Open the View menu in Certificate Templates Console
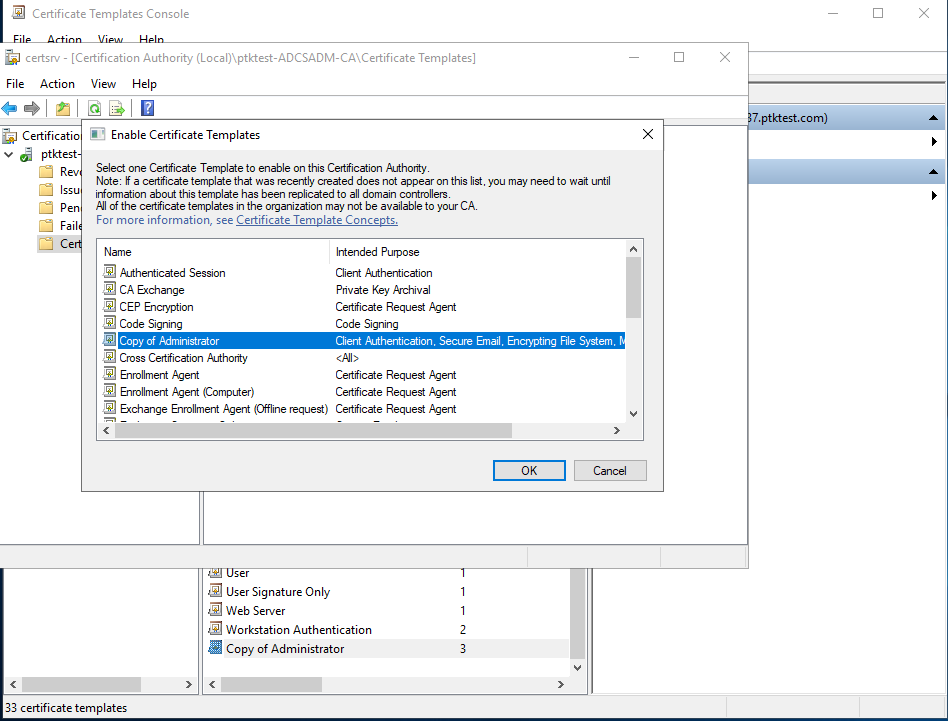Viewport: 948px width, 721px height. click(x=110, y=39)
